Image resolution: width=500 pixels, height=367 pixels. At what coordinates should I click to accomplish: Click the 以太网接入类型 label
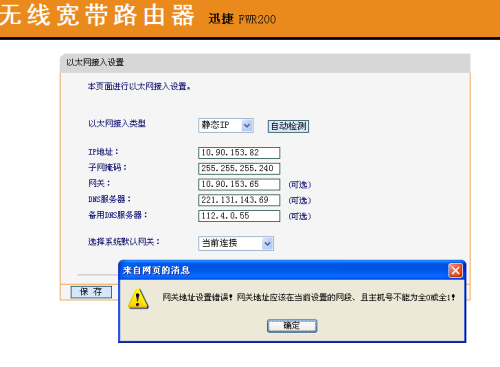117,124
